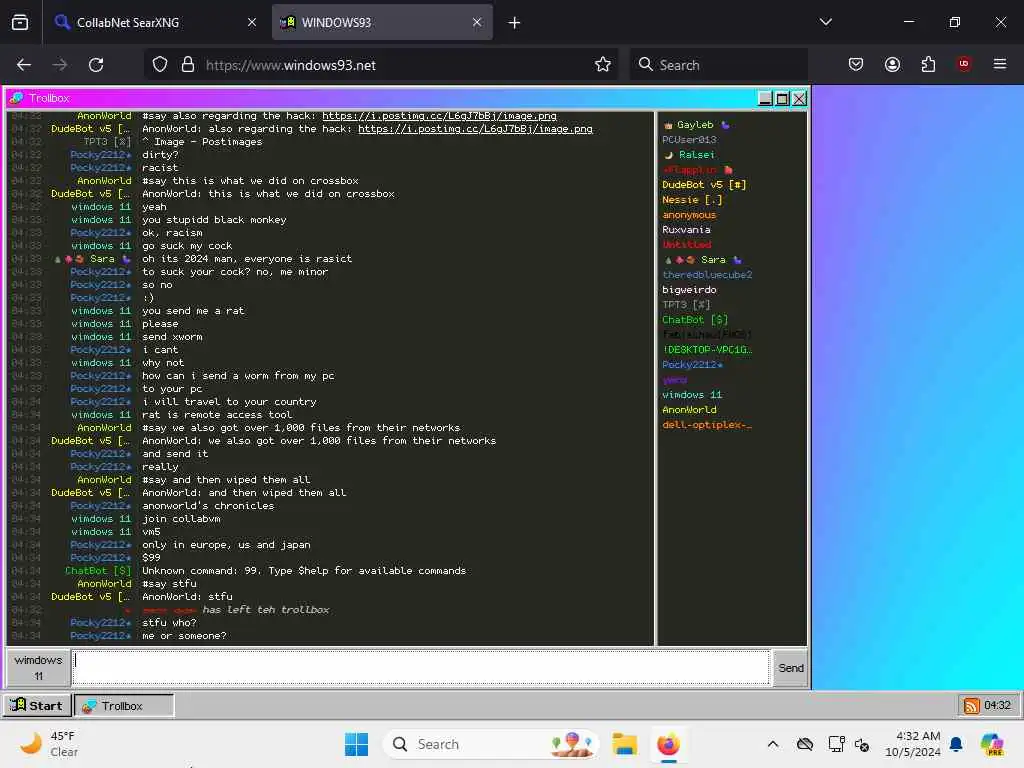The width and height of the screenshot is (1024, 768).
Task: Send the chat message
Action: [x=790, y=667]
